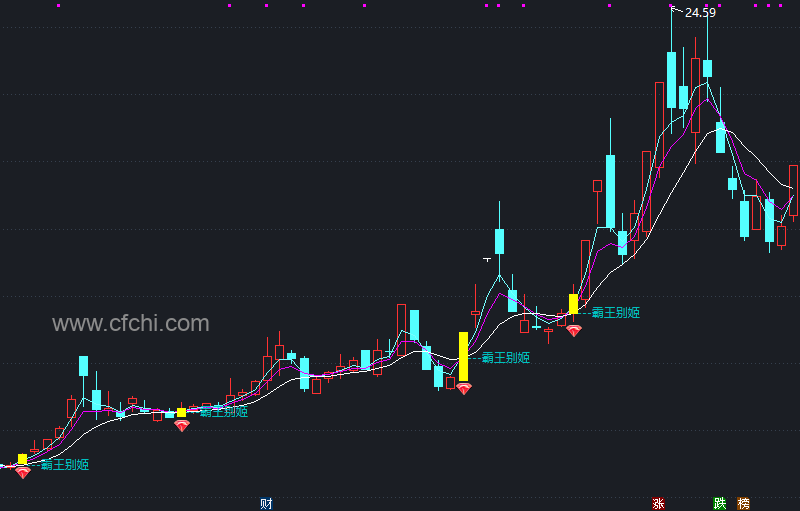Click red diamond left of second-lowest 霸王别姬 label
Screen dimensions: 800x511
[182, 425]
